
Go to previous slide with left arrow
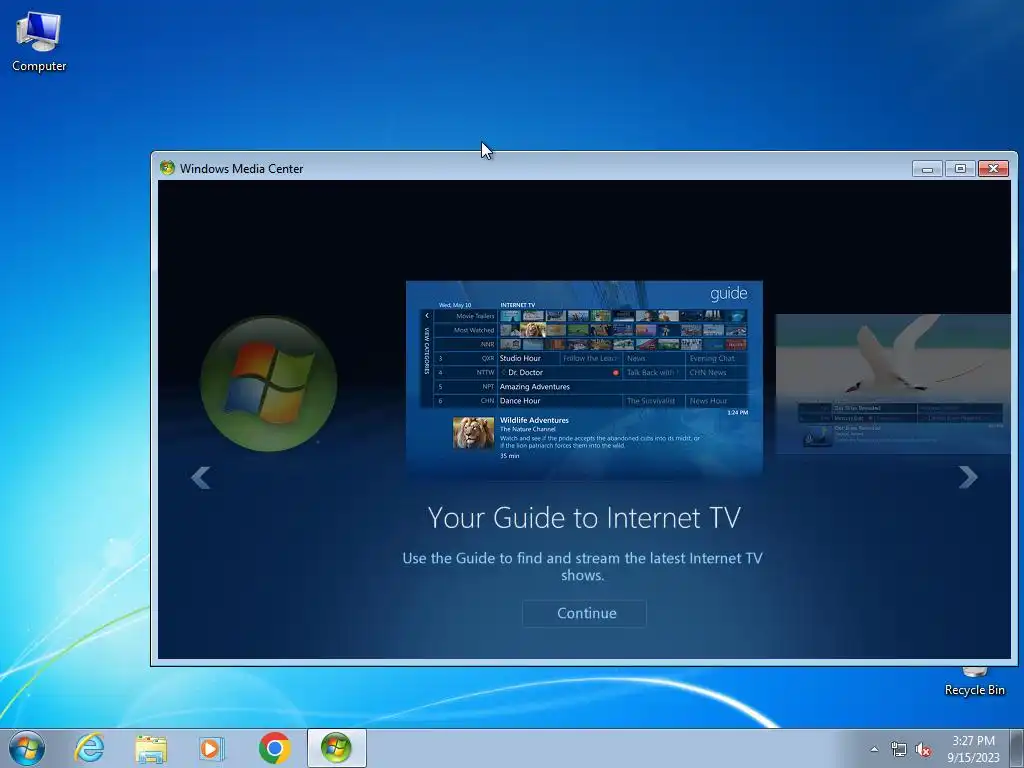coord(200,477)
